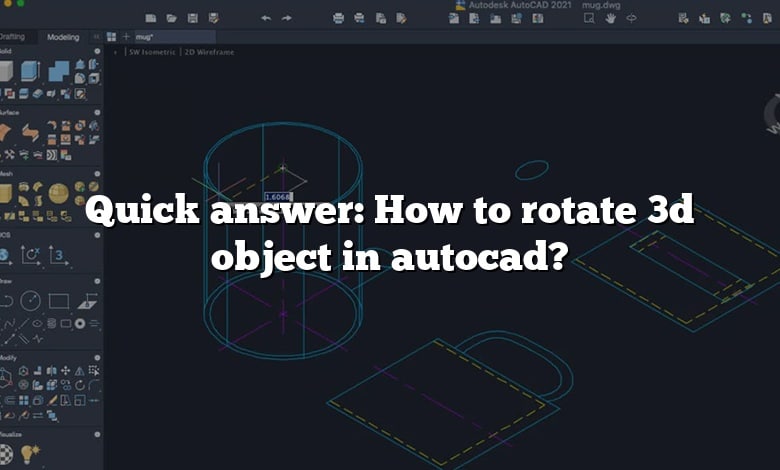The image size is (780, 470).
Task: Click the Save floppy disk icon
Action: coord(194,18)
